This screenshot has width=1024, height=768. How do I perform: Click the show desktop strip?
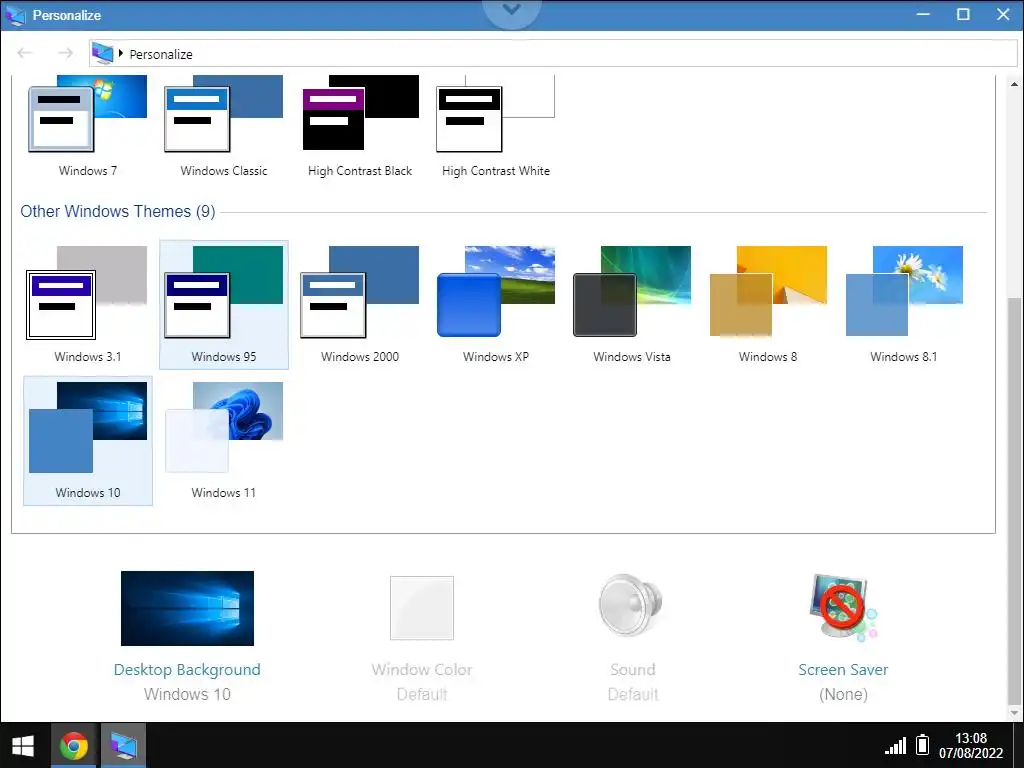(1018, 746)
